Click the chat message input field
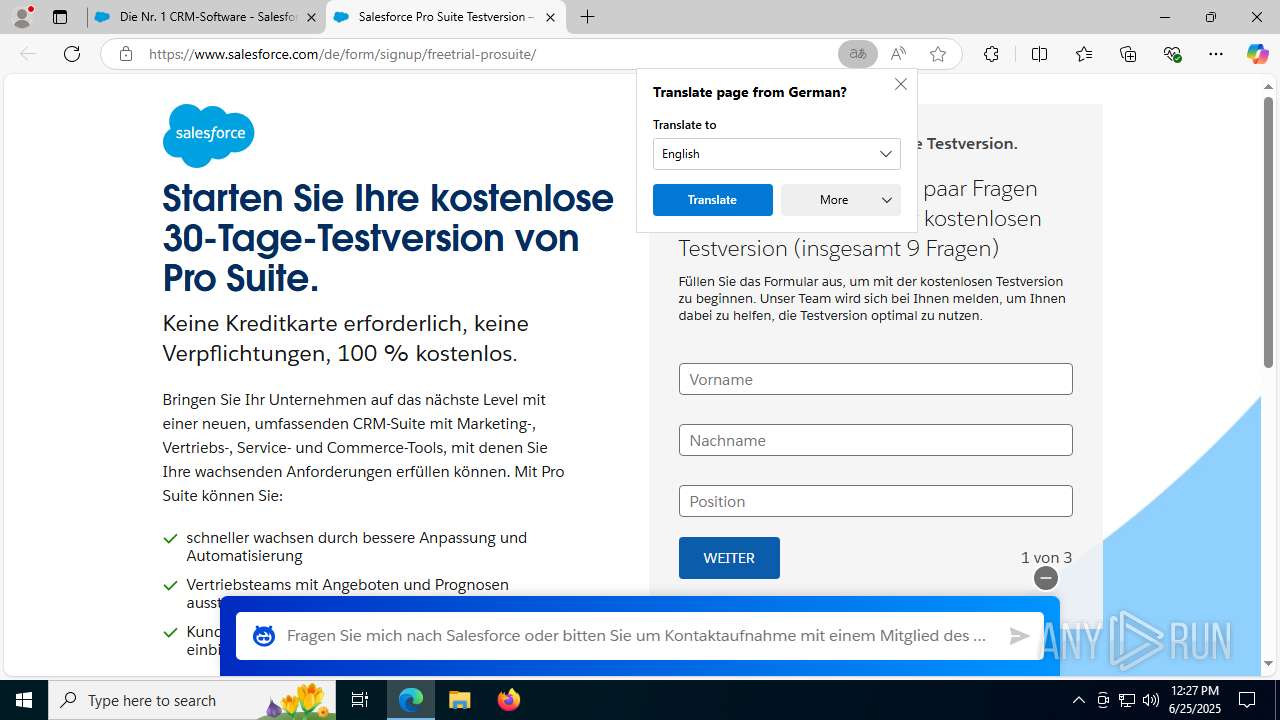This screenshot has width=1280, height=720. 639,636
